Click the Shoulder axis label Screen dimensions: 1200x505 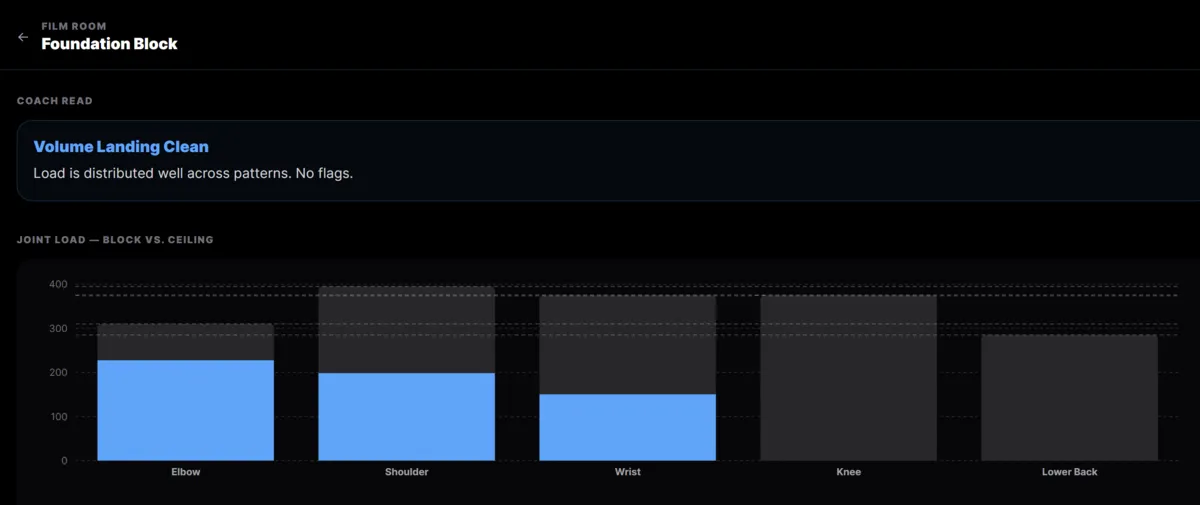pyautogui.click(x=406, y=472)
